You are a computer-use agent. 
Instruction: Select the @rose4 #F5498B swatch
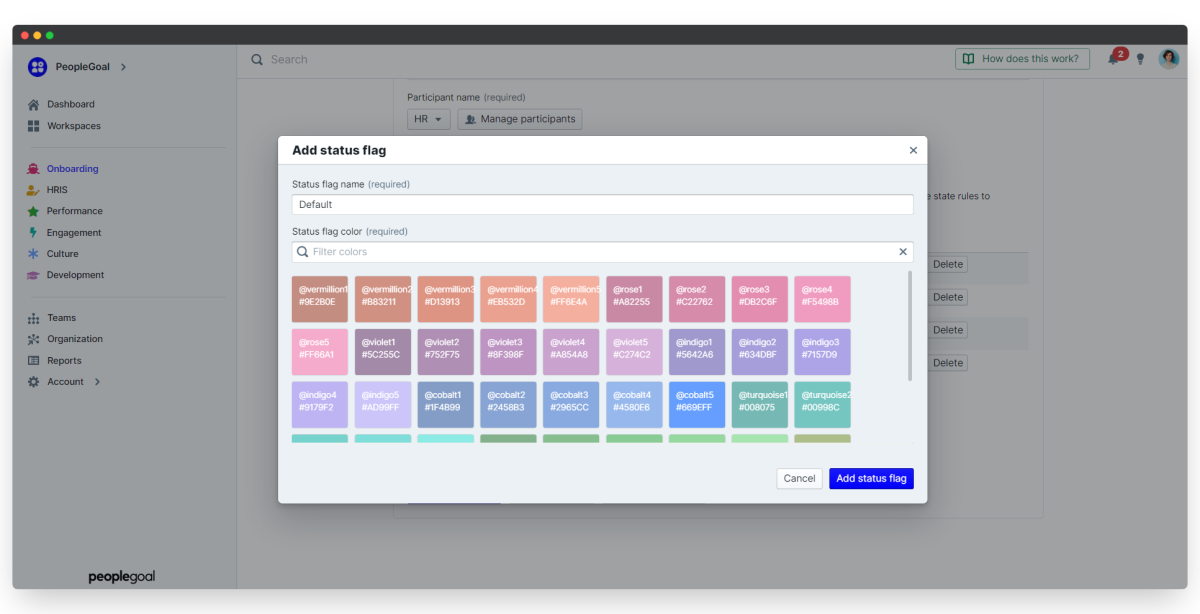[x=823, y=299]
